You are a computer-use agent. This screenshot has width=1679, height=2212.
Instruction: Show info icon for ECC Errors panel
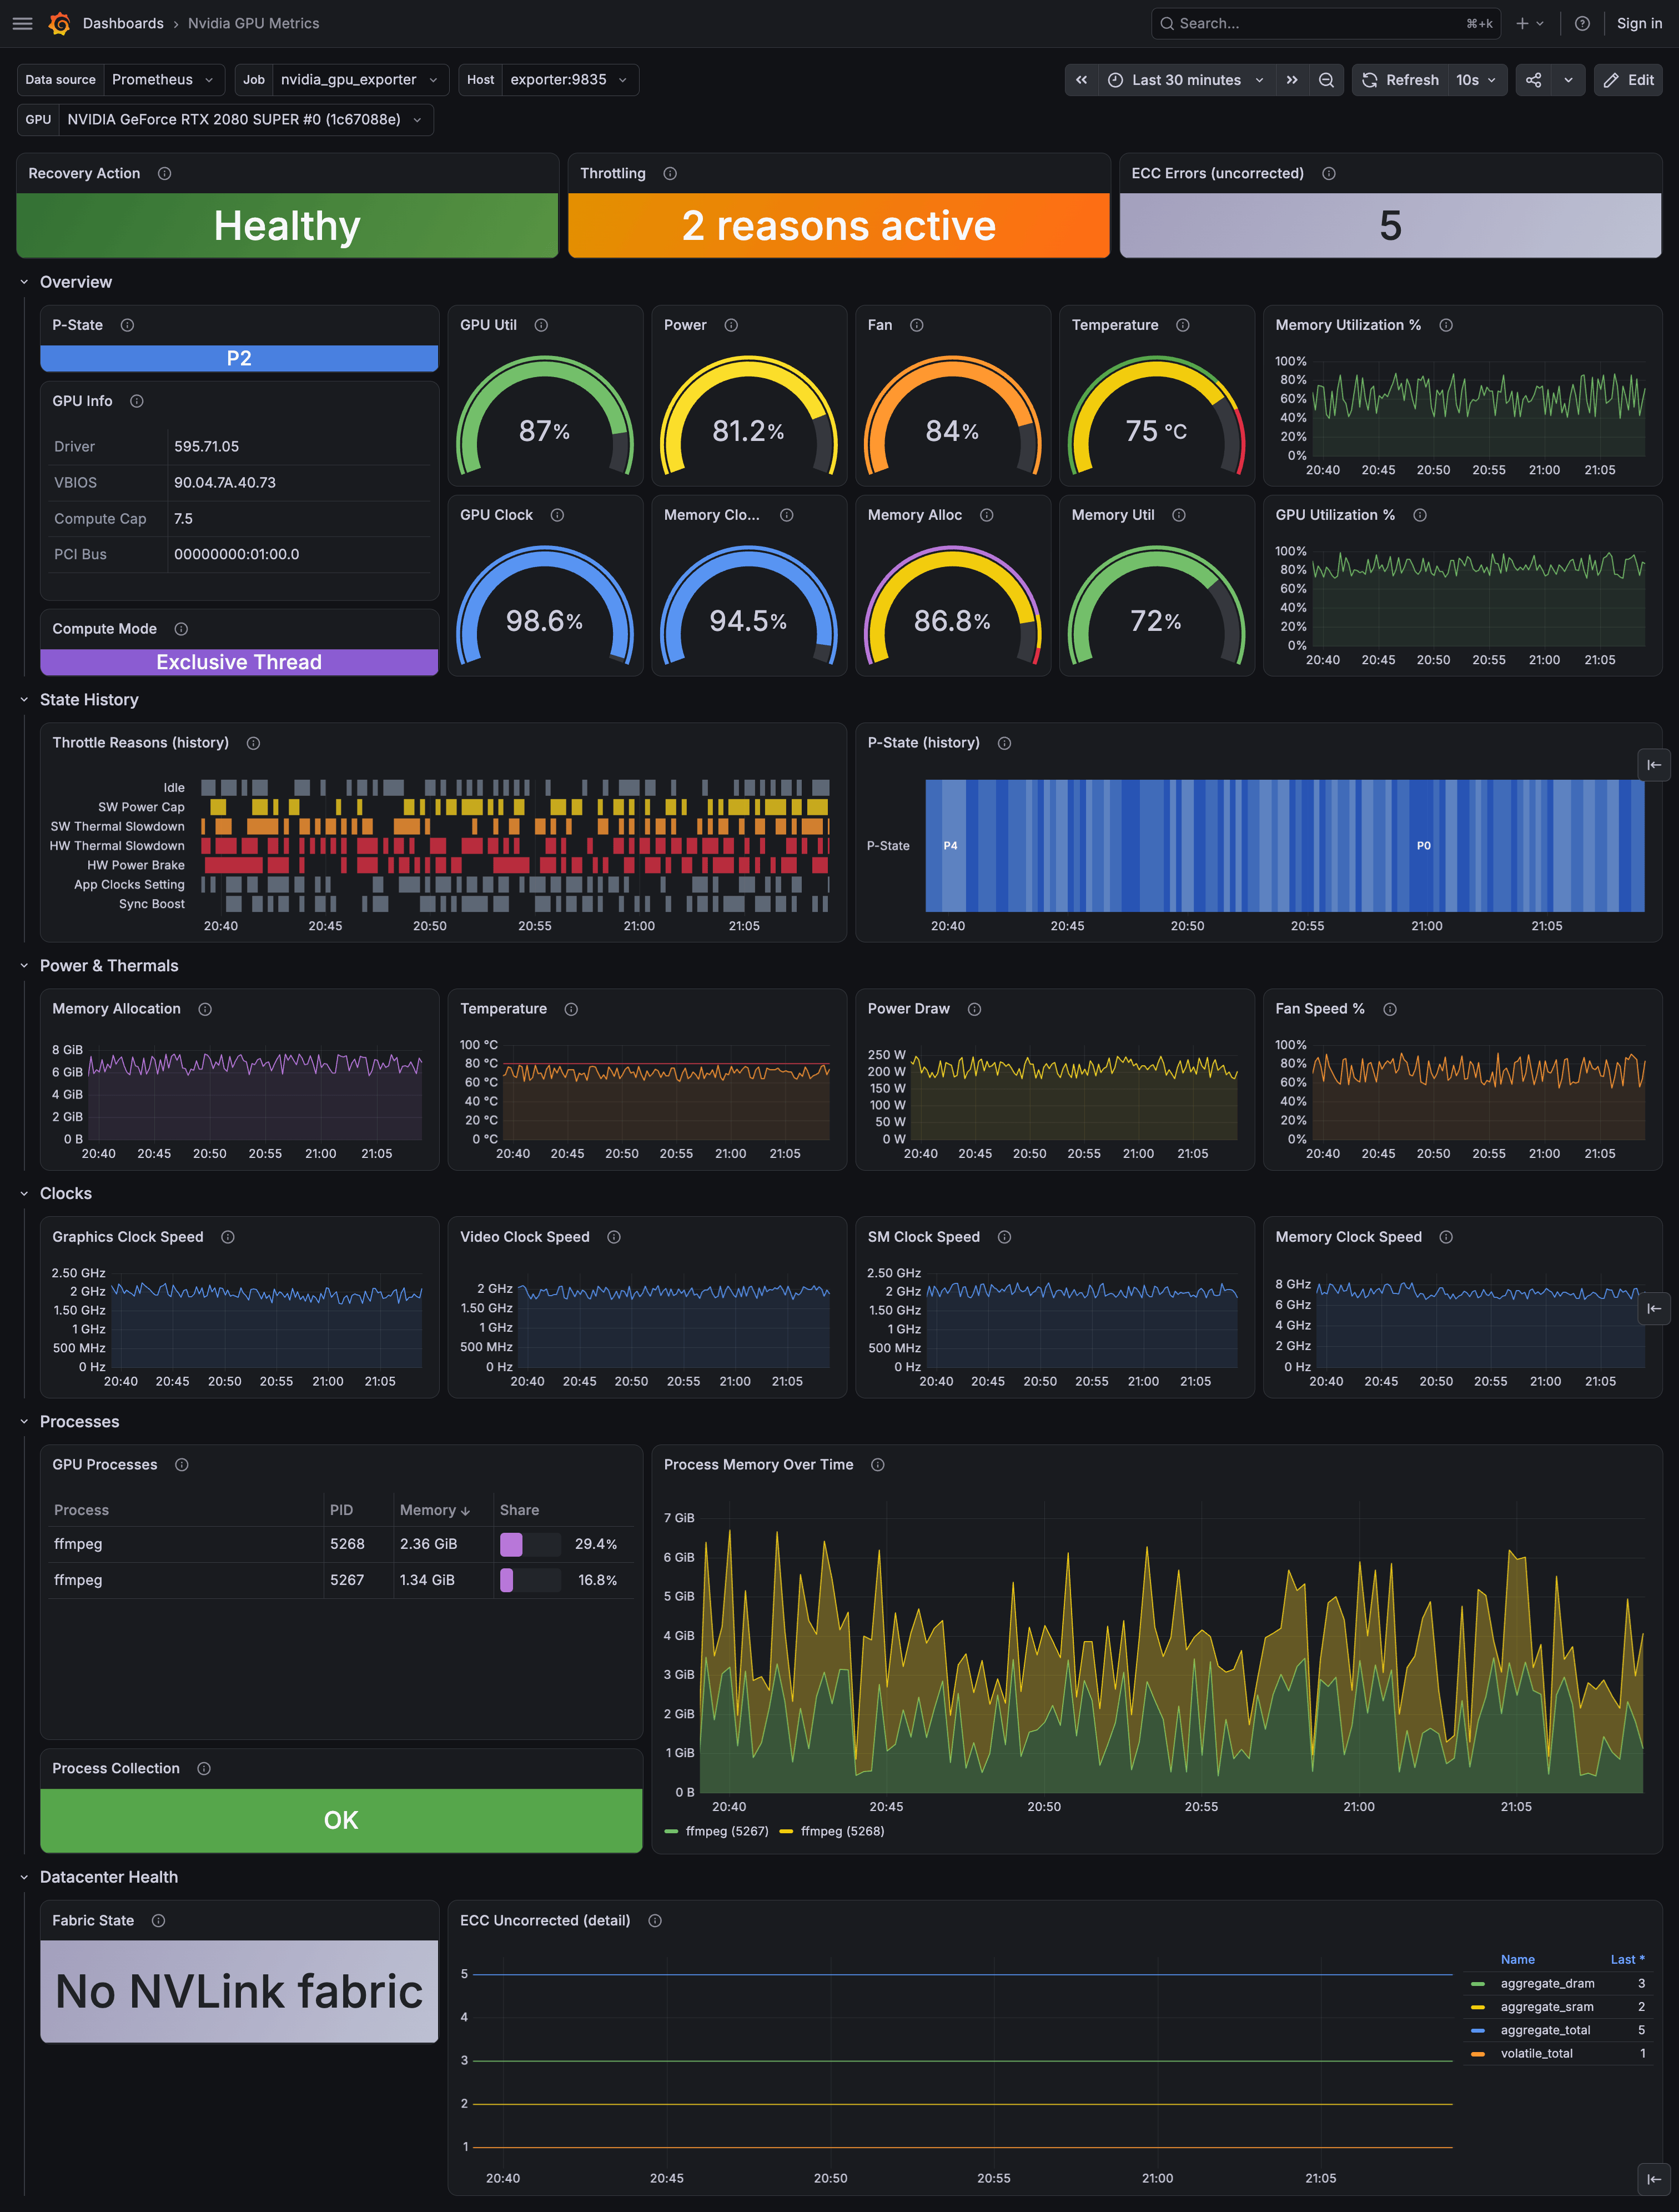(1328, 174)
